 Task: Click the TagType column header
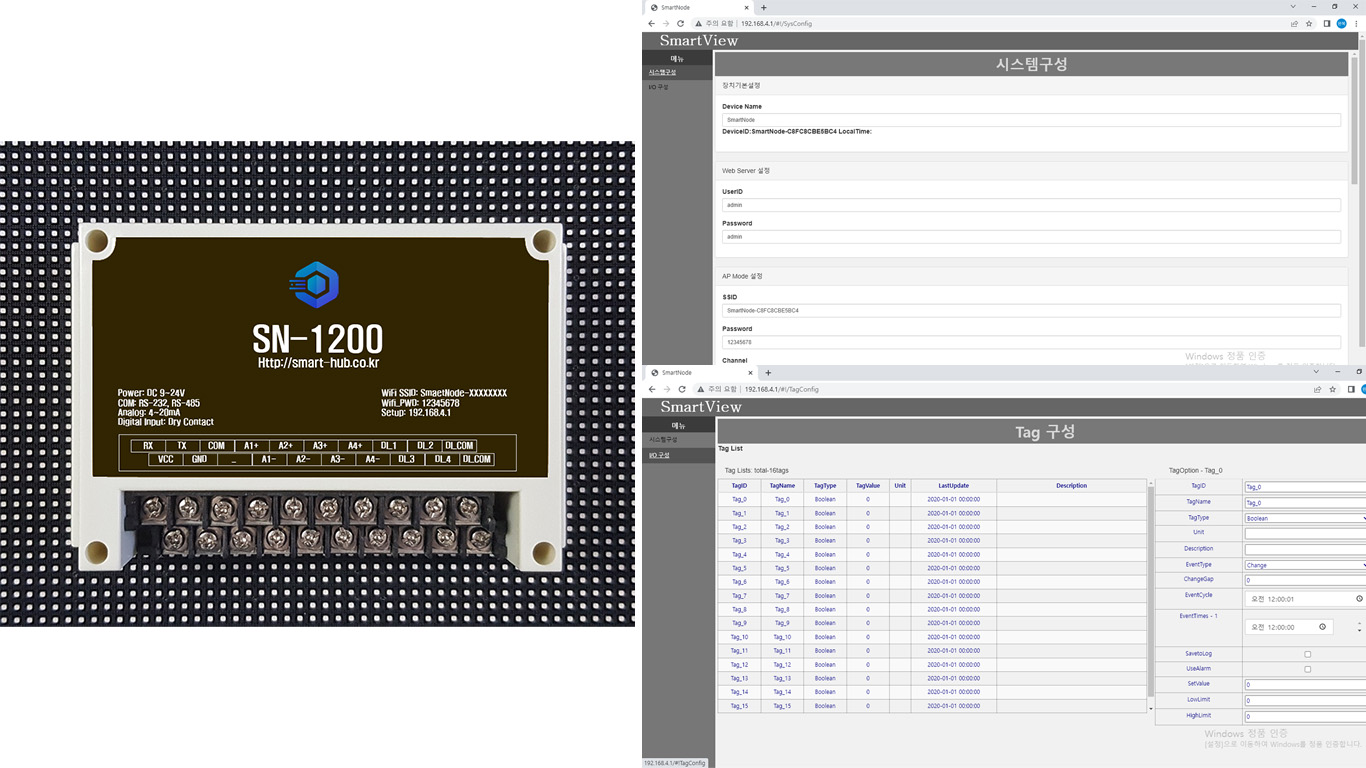[825, 486]
